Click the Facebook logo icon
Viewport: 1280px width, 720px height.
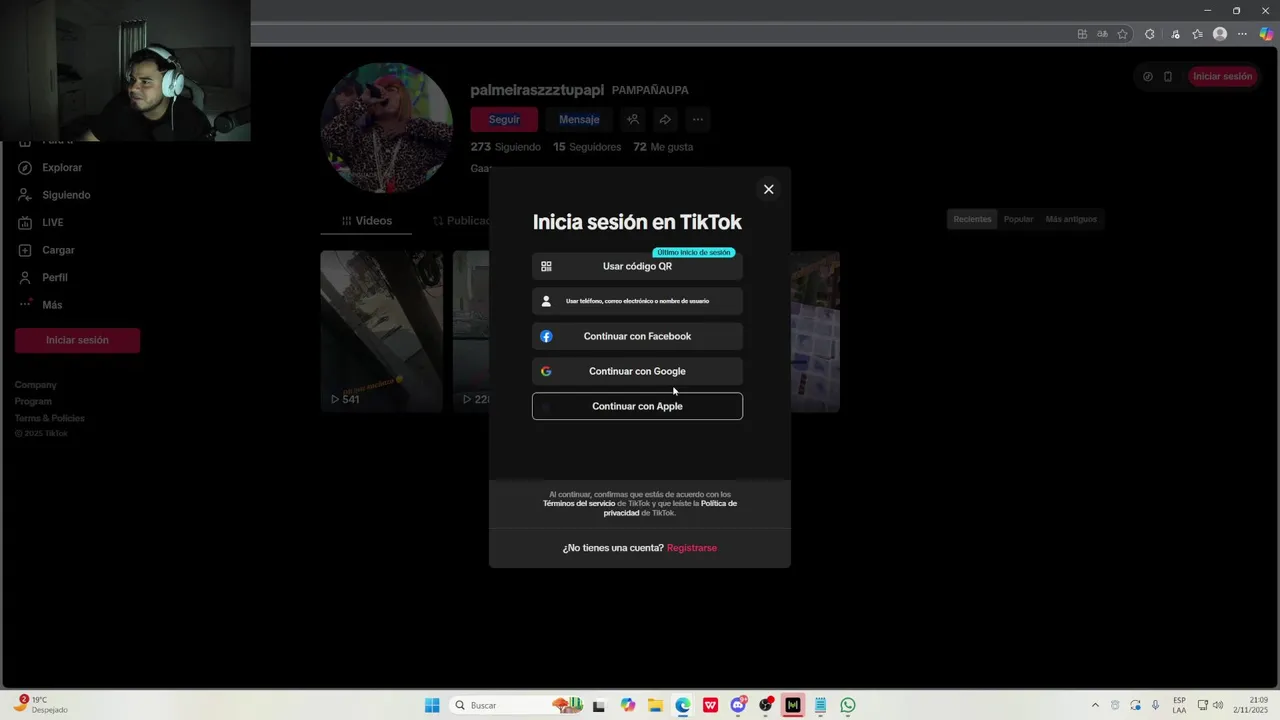coord(546,336)
